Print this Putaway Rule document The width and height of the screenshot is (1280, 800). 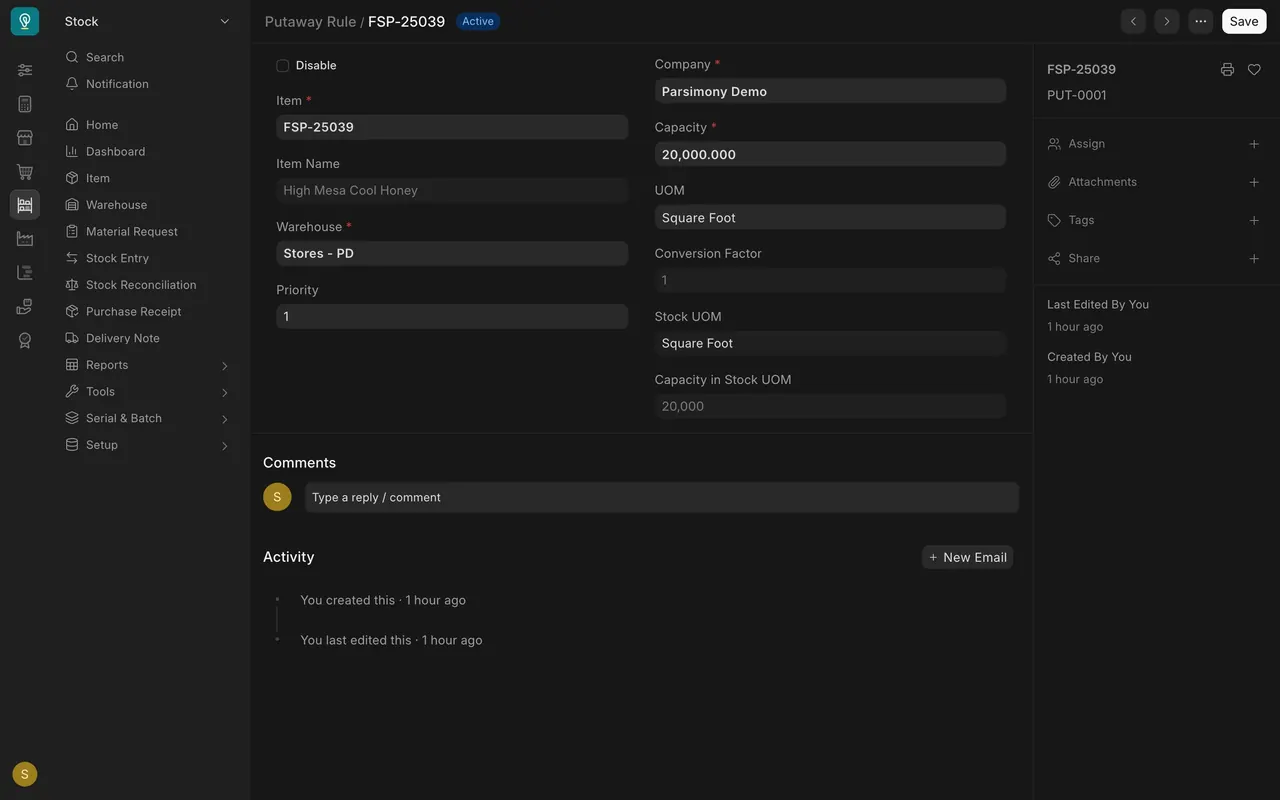pos(1227,70)
